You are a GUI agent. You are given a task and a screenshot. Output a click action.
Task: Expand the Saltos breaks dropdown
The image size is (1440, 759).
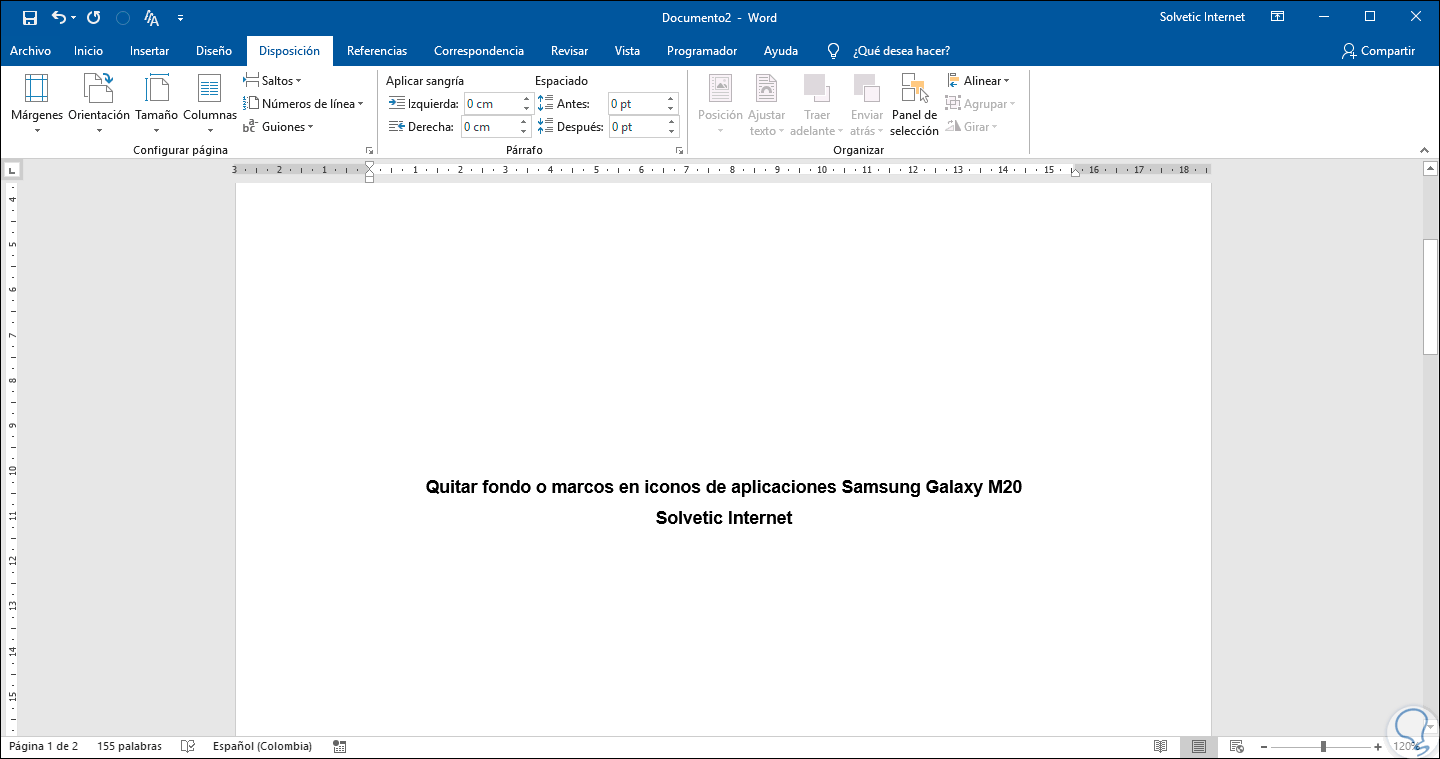(272, 81)
